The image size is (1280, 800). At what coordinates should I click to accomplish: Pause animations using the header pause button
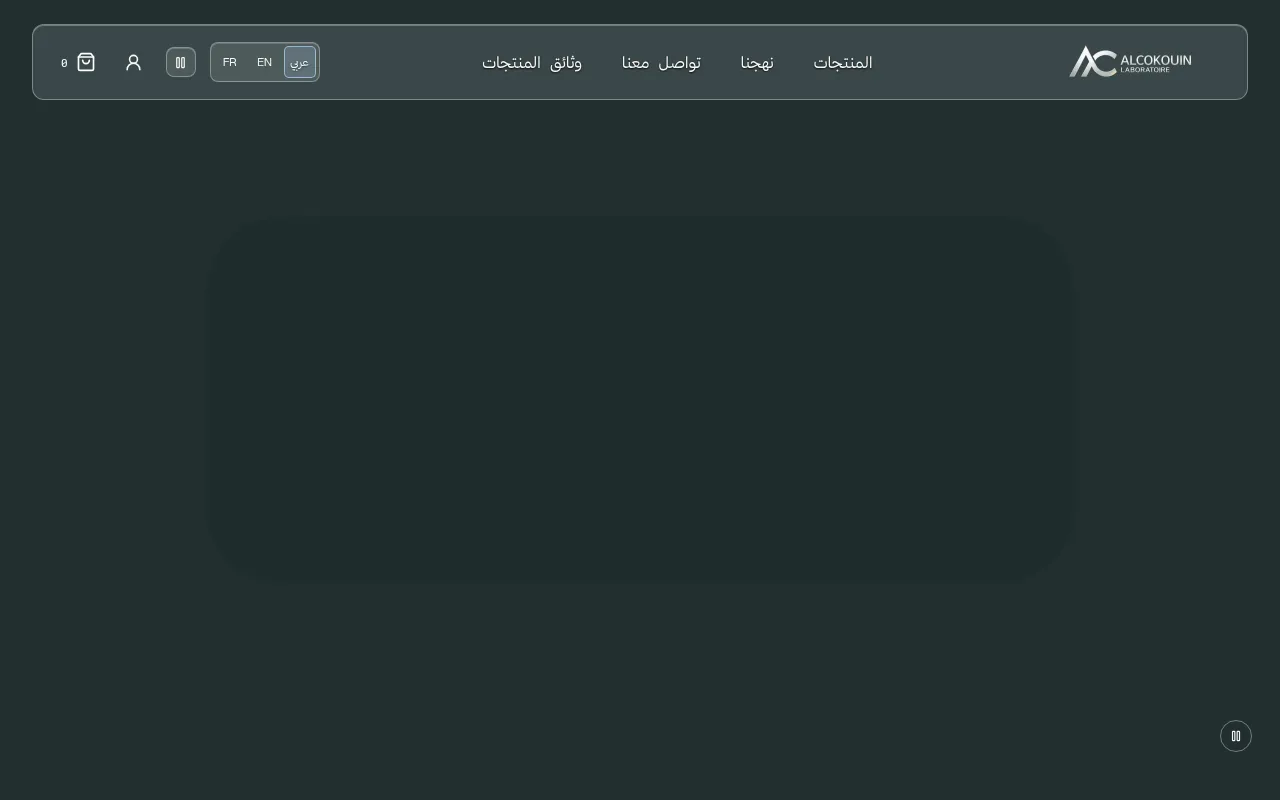(x=181, y=62)
